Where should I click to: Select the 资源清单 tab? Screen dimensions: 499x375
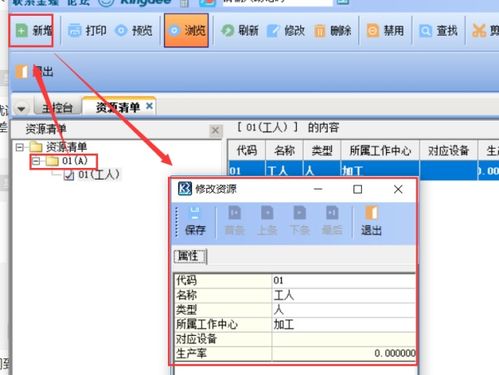tap(117, 107)
